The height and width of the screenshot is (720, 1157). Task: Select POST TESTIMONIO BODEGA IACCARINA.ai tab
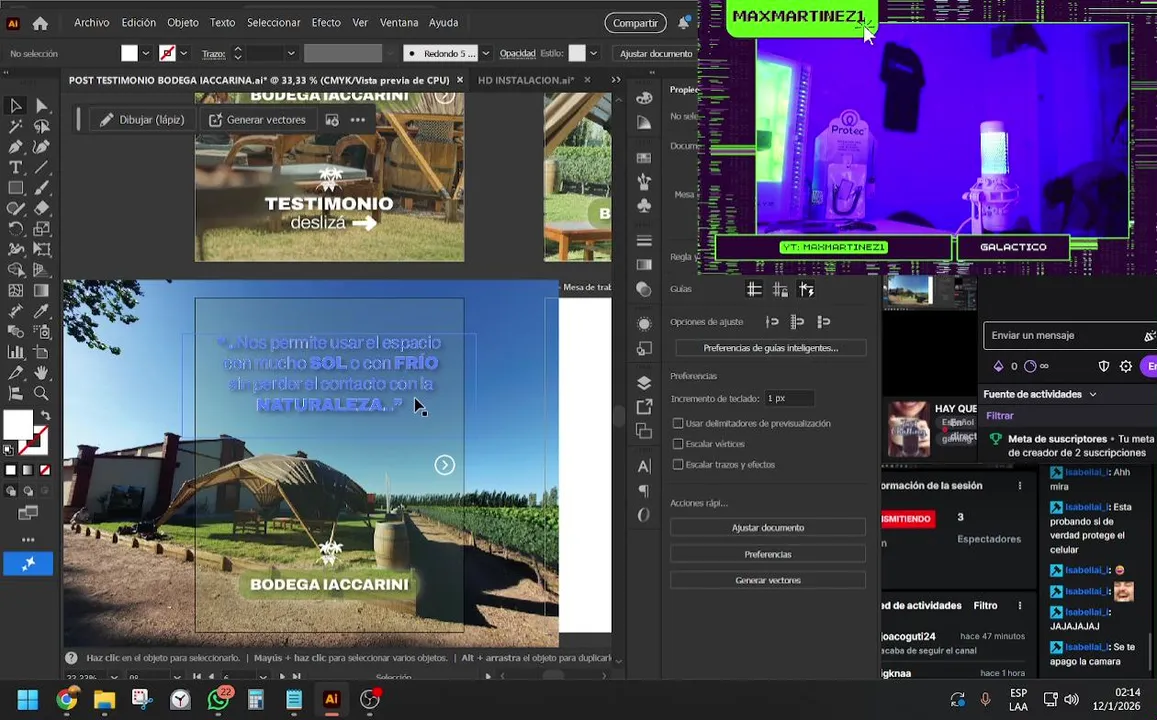click(259, 80)
